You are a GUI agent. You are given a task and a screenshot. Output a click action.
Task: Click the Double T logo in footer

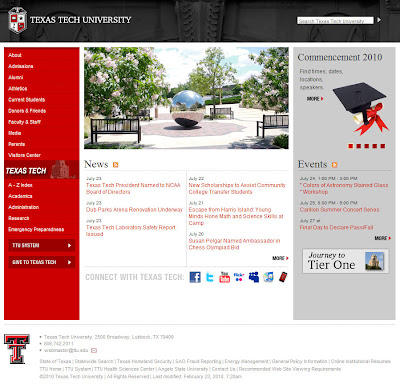pyautogui.click(x=17, y=349)
